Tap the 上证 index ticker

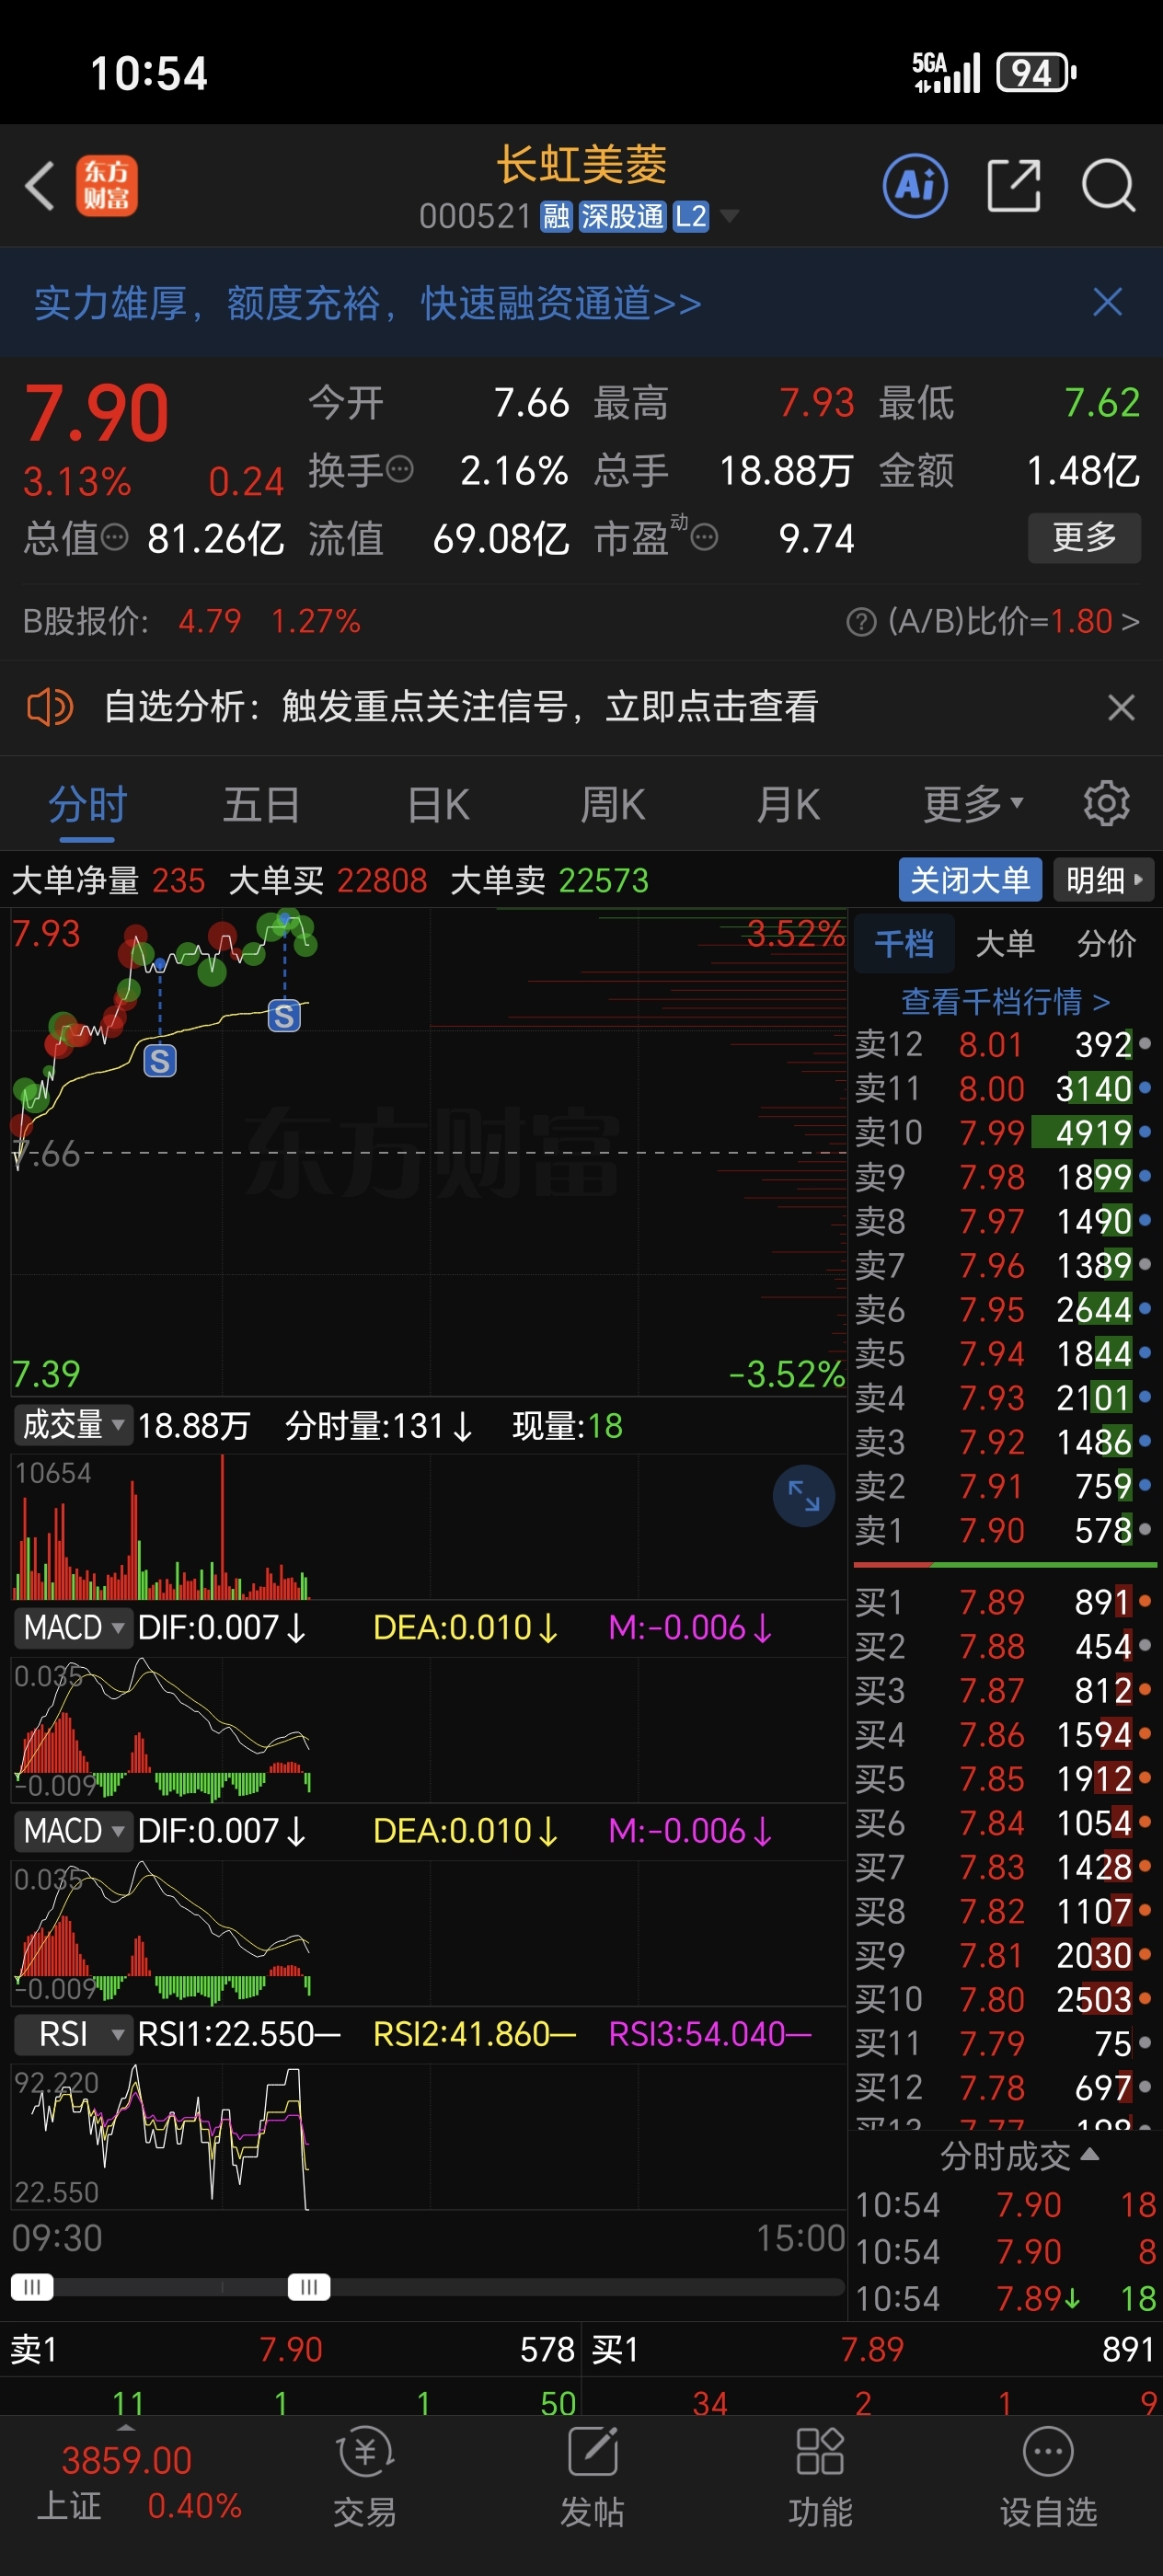(140, 2482)
